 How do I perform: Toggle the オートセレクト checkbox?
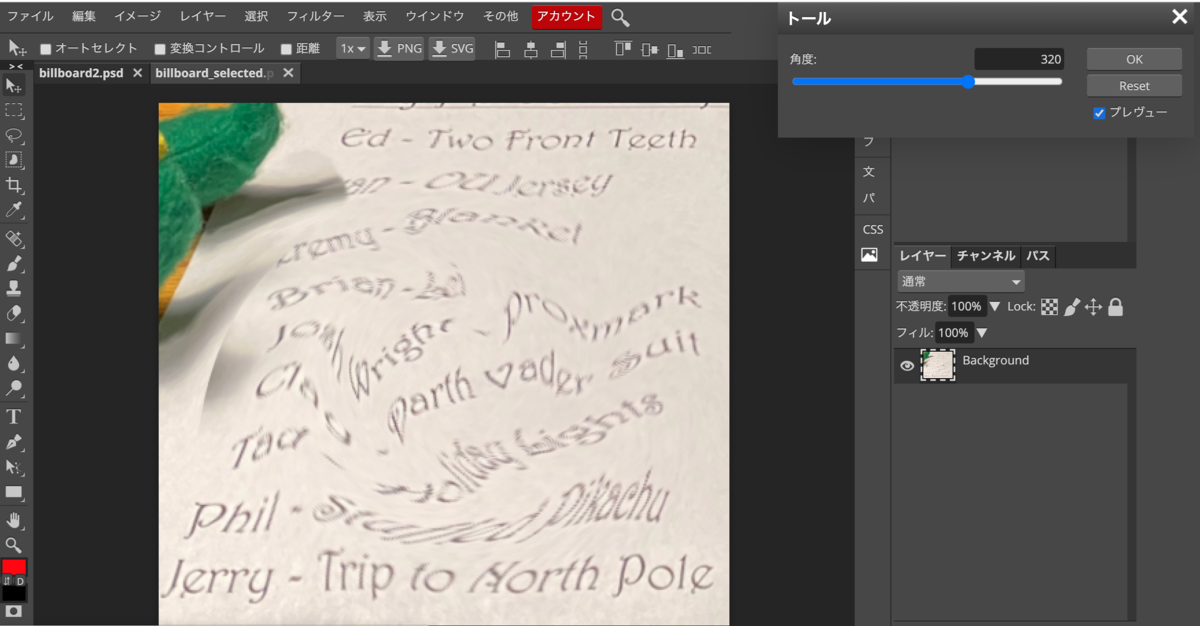[x=45, y=49]
